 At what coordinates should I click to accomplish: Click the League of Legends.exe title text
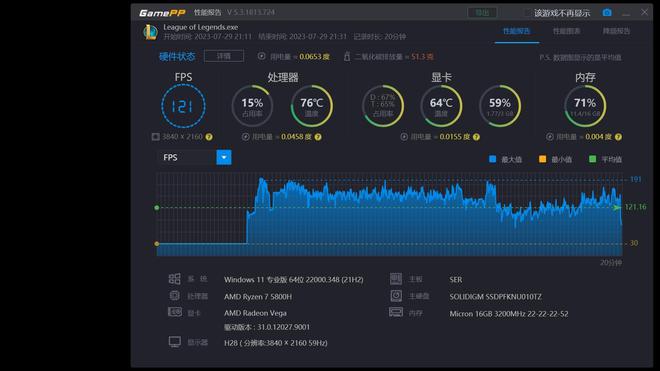coord(201,27)
